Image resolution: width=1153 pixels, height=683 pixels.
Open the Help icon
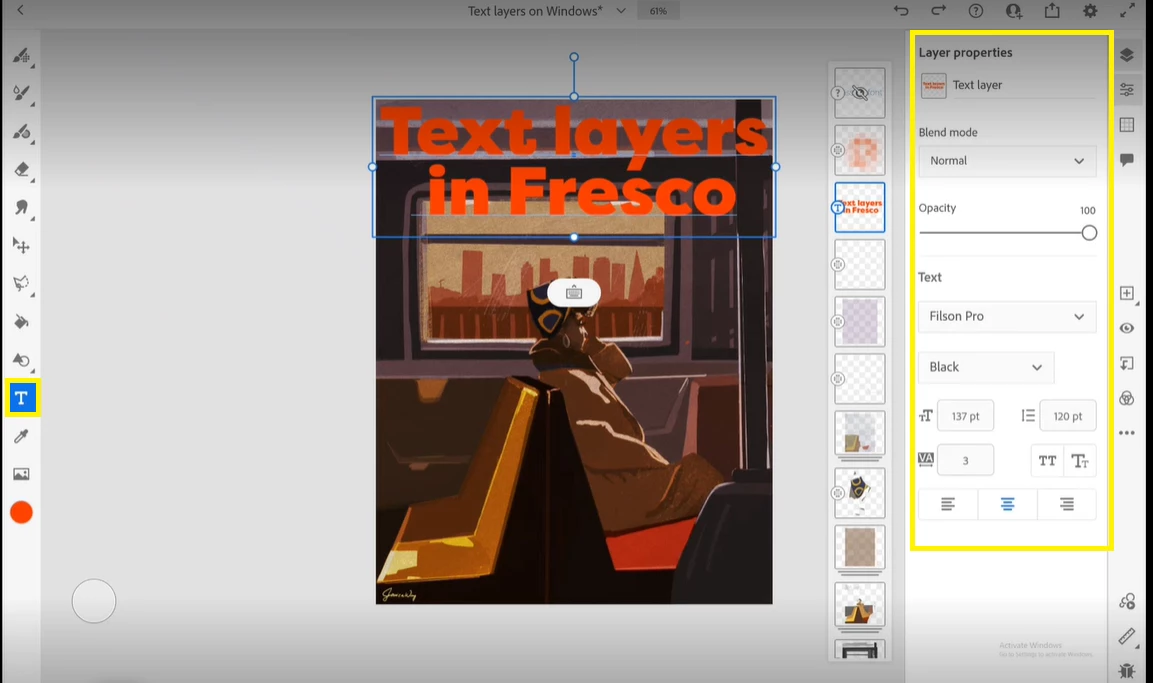pyautogui.click(x=976, y=11)
